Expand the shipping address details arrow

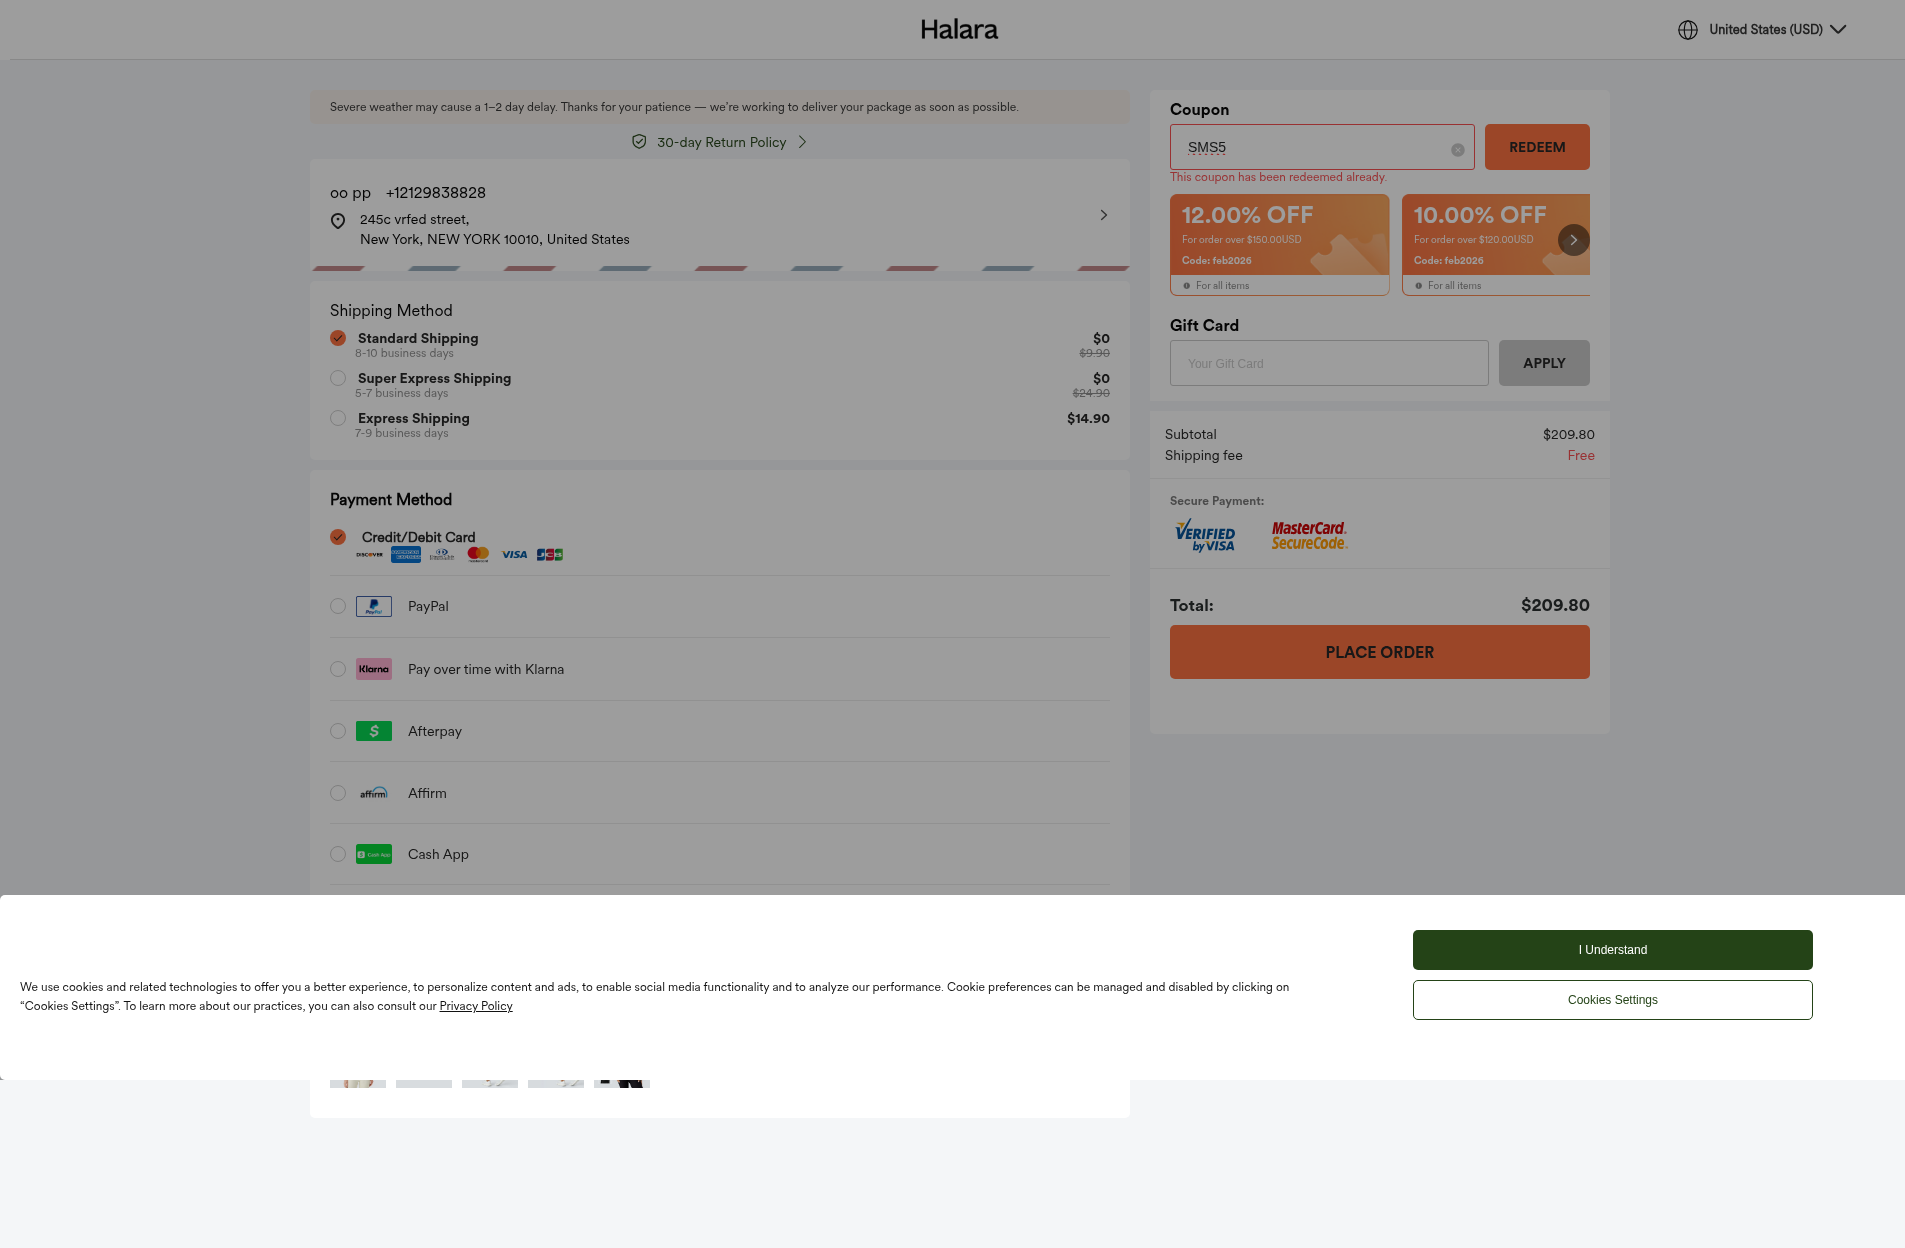coord(1103,215)
